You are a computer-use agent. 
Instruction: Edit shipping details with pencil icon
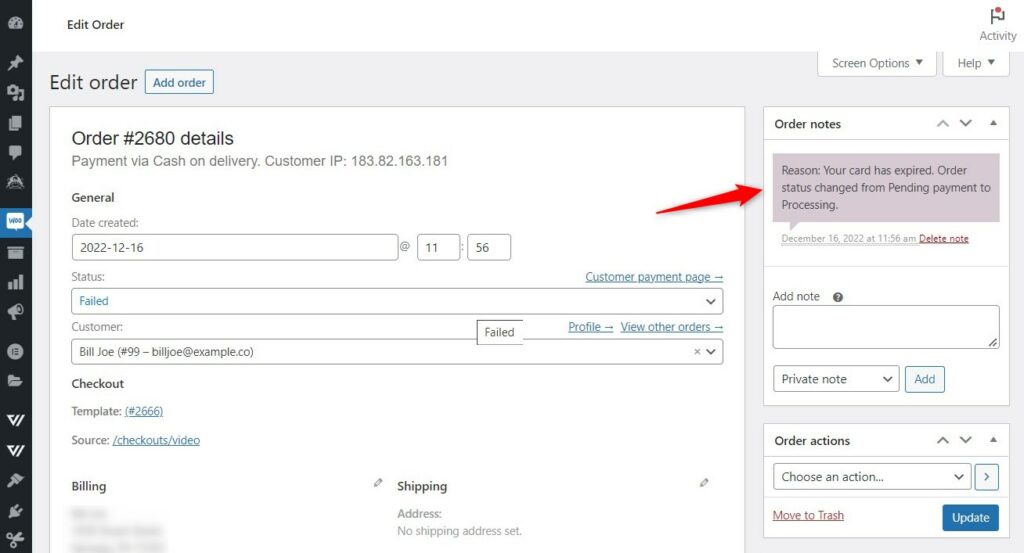[x=703, y=483]
